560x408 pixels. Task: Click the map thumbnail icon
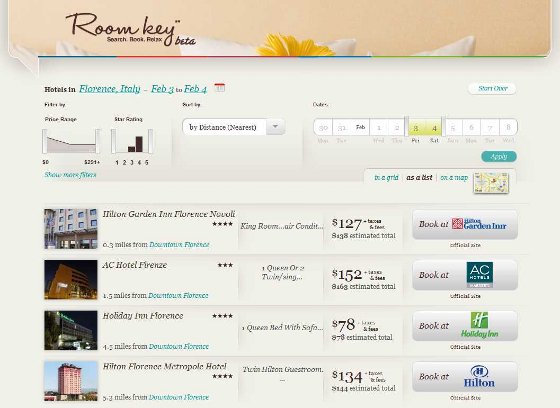pyautogui.click(x=491, y=183)
